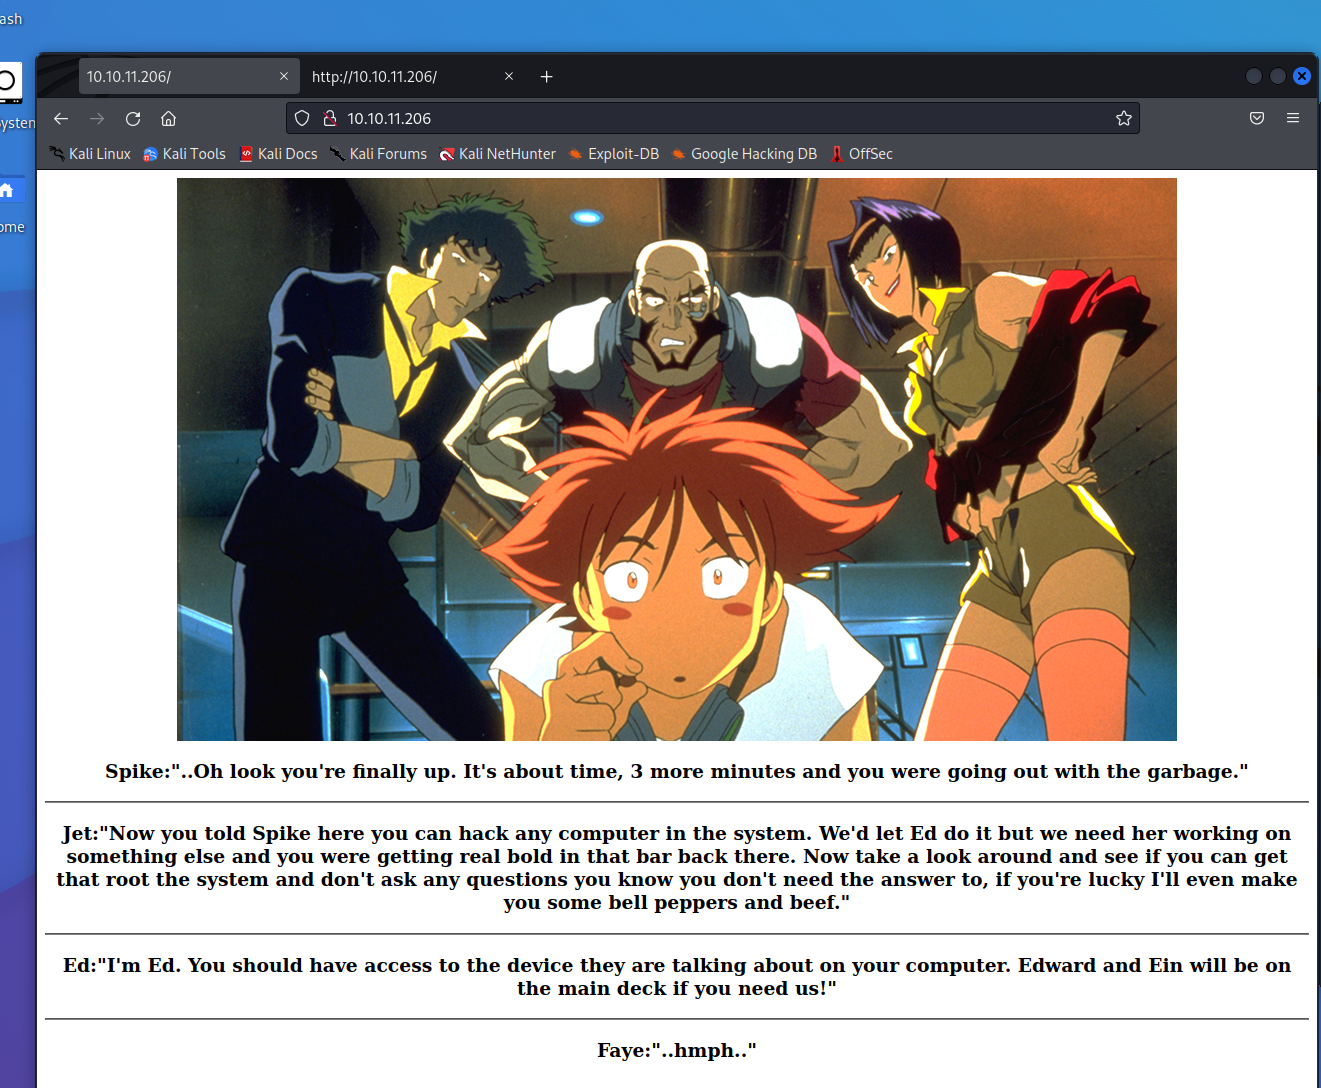
Task: Open the OffSec bookmark
Action: pos(861,154)
